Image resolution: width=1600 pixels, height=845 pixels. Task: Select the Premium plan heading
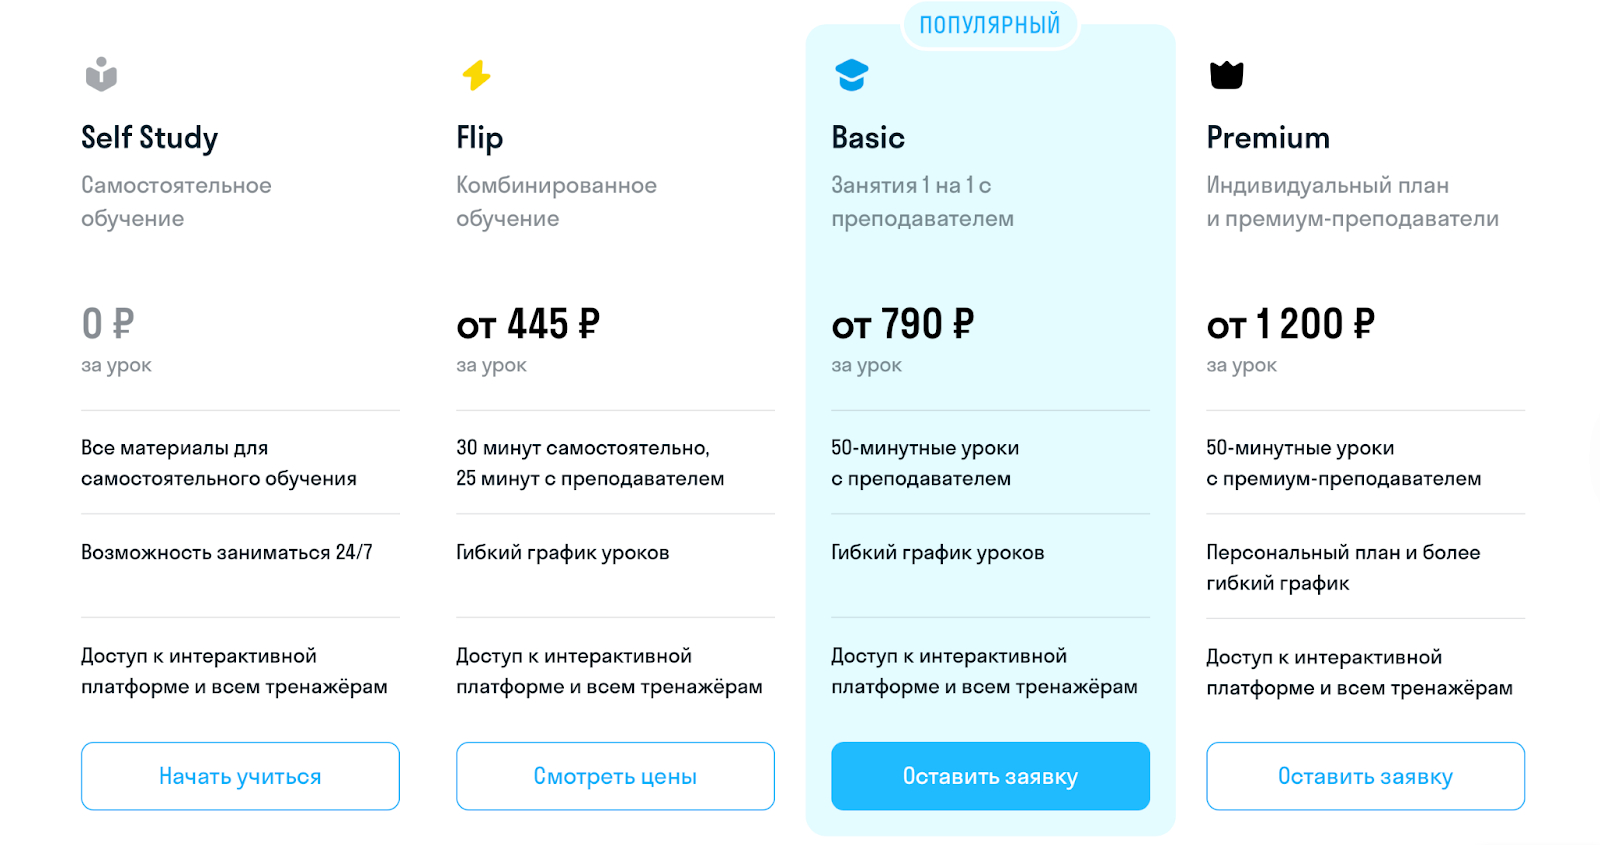pyautogui.click(x=1267, y=138)
